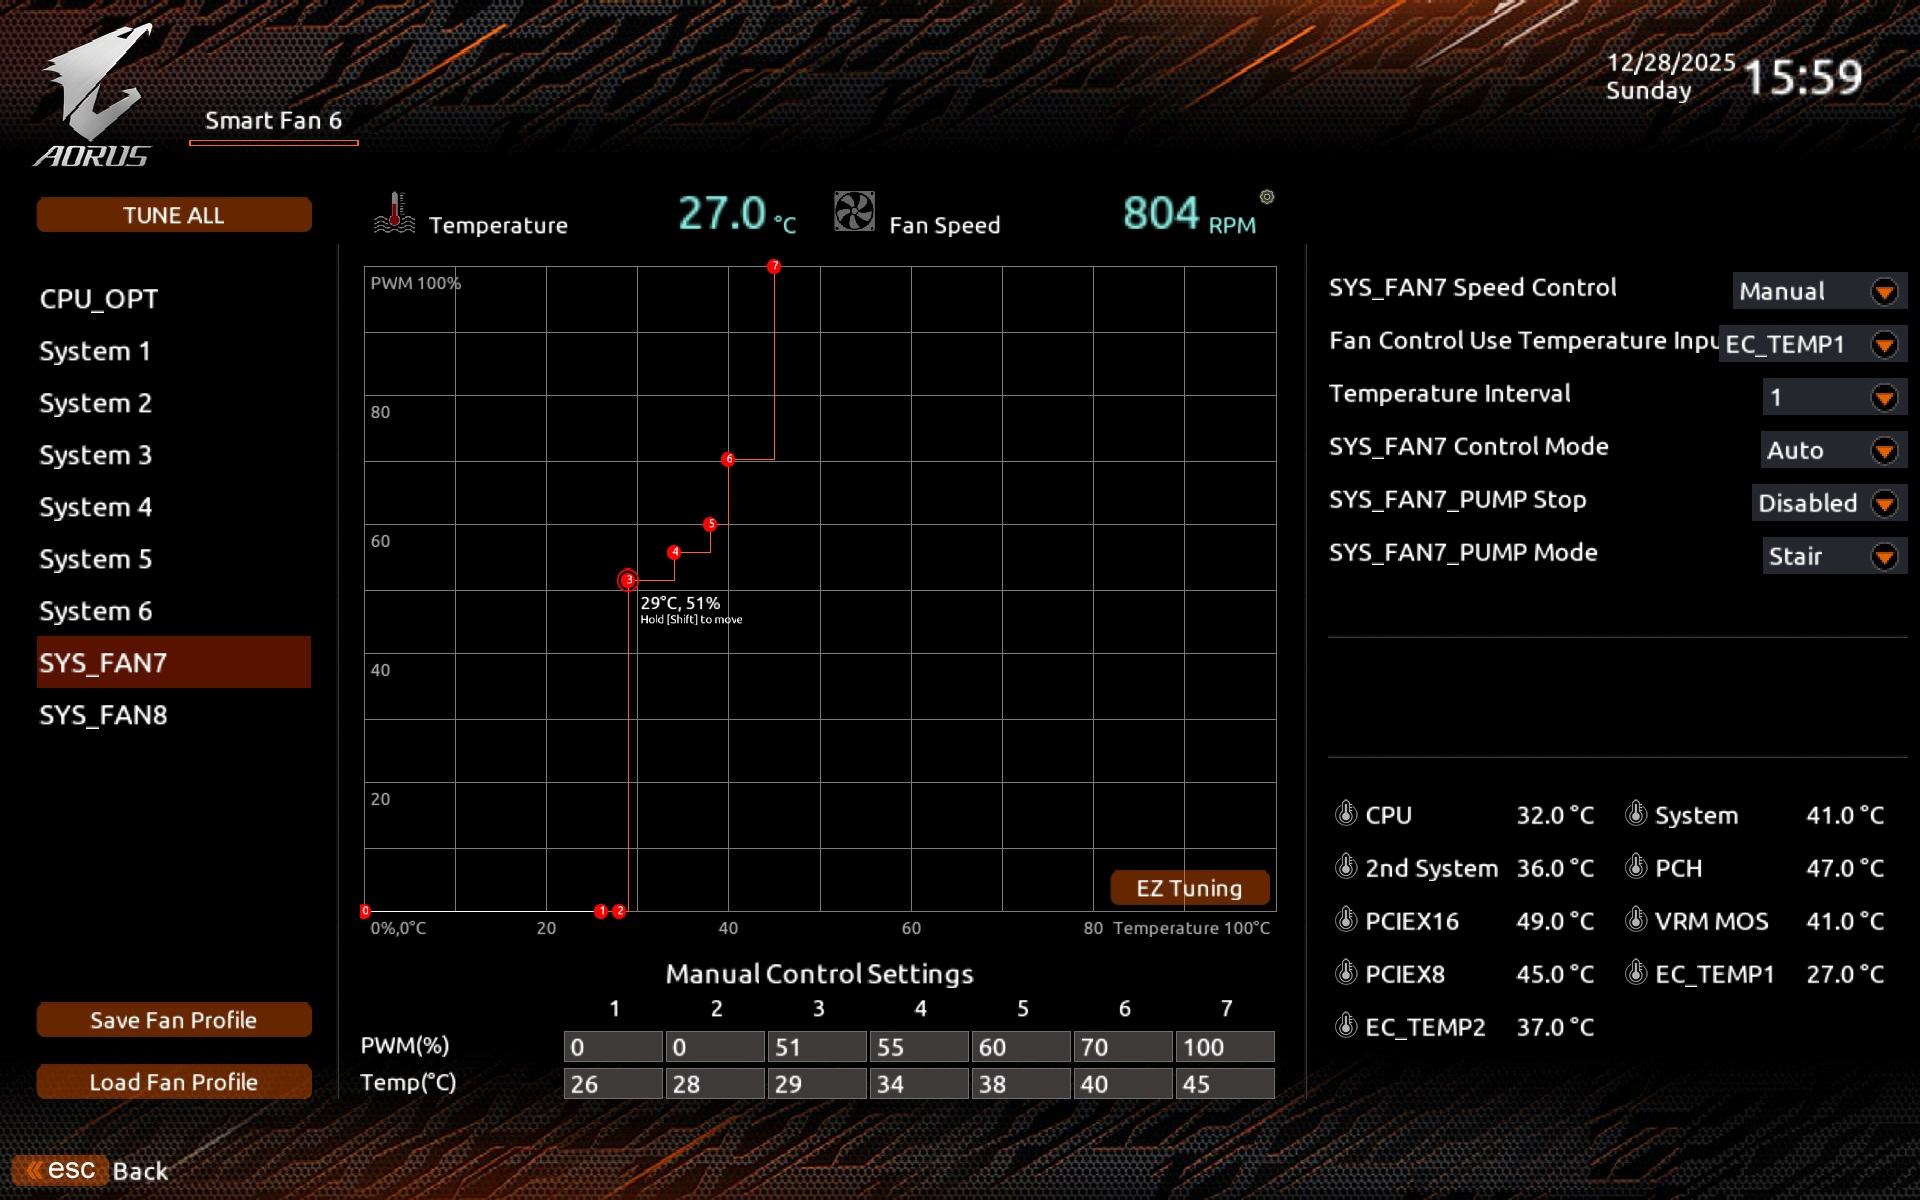Click the VRM MOS sensor icon
This screenshot has height=1200, width=1920.
(1636, 919)
